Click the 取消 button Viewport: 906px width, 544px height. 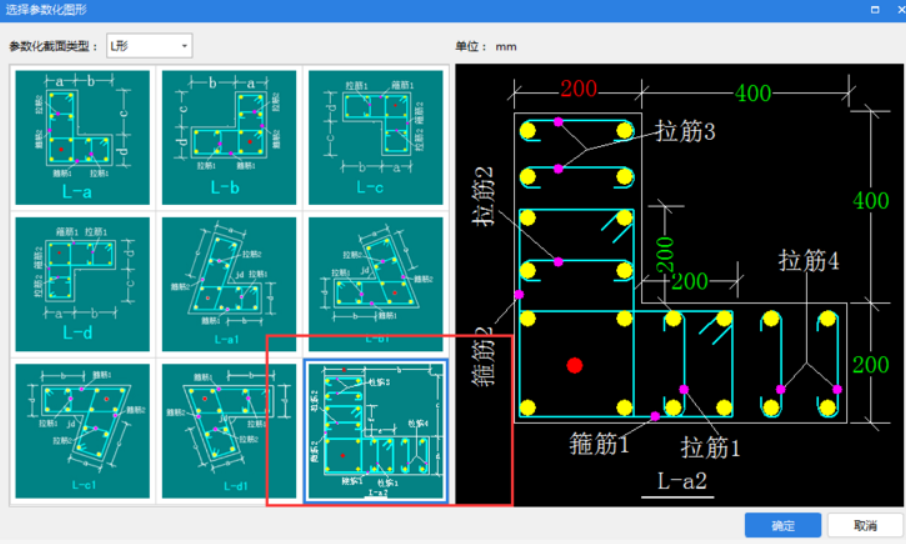coord(865,525)
